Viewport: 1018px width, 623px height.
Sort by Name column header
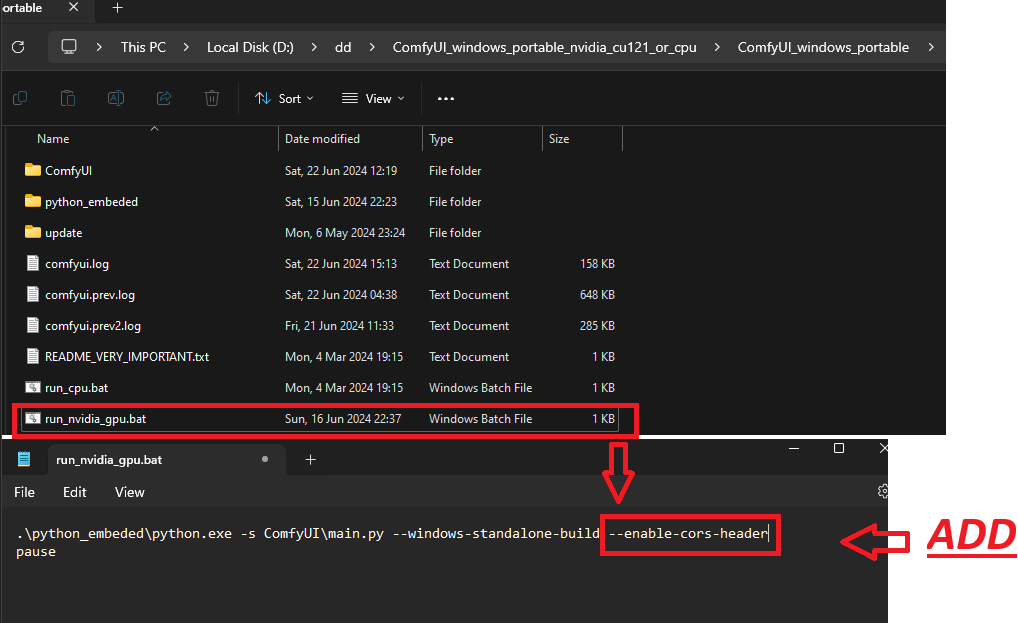(x=53, y=139)
